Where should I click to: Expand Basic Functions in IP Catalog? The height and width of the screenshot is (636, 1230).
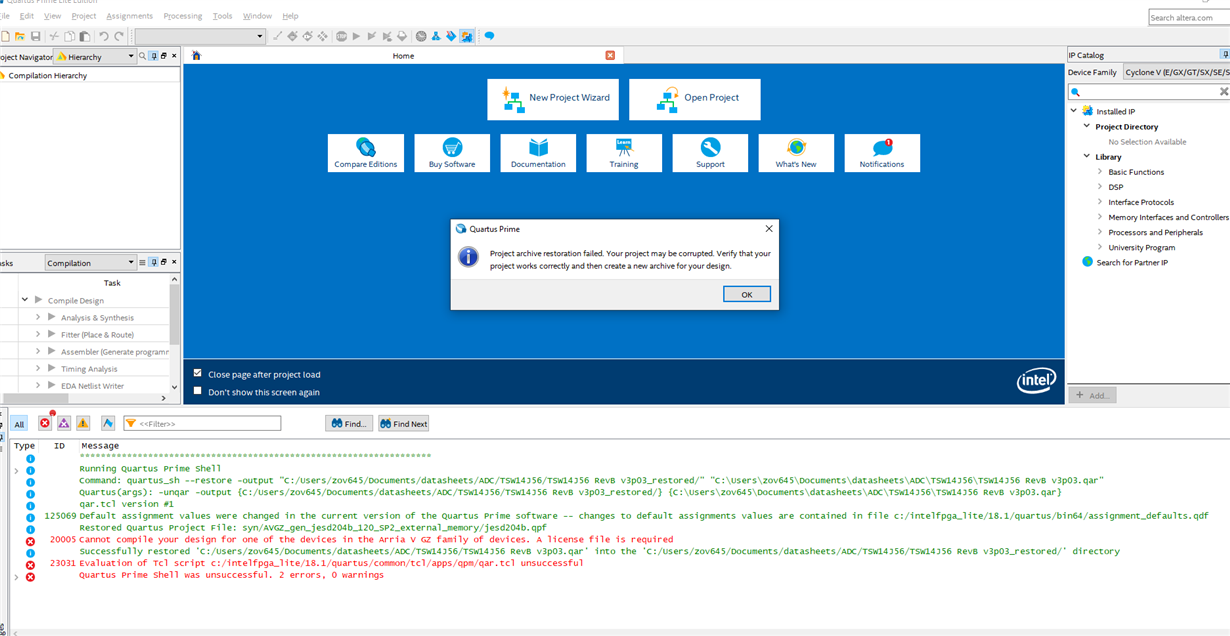point(1100,172)
